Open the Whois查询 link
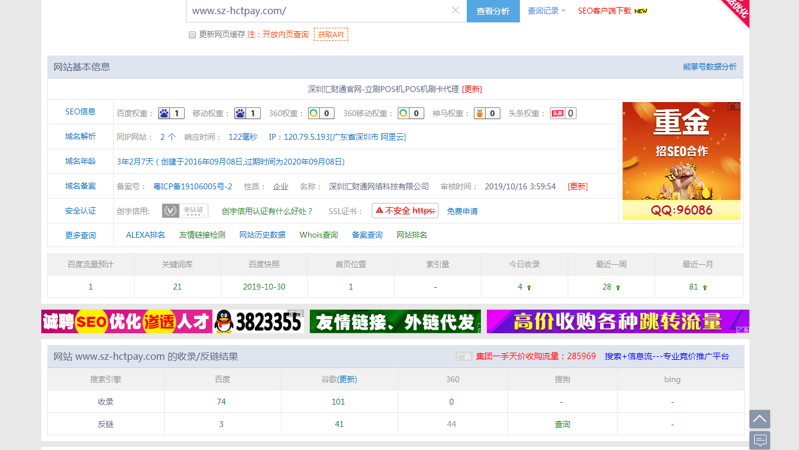This screenshot has width=799, height=450. click(318, 235)
